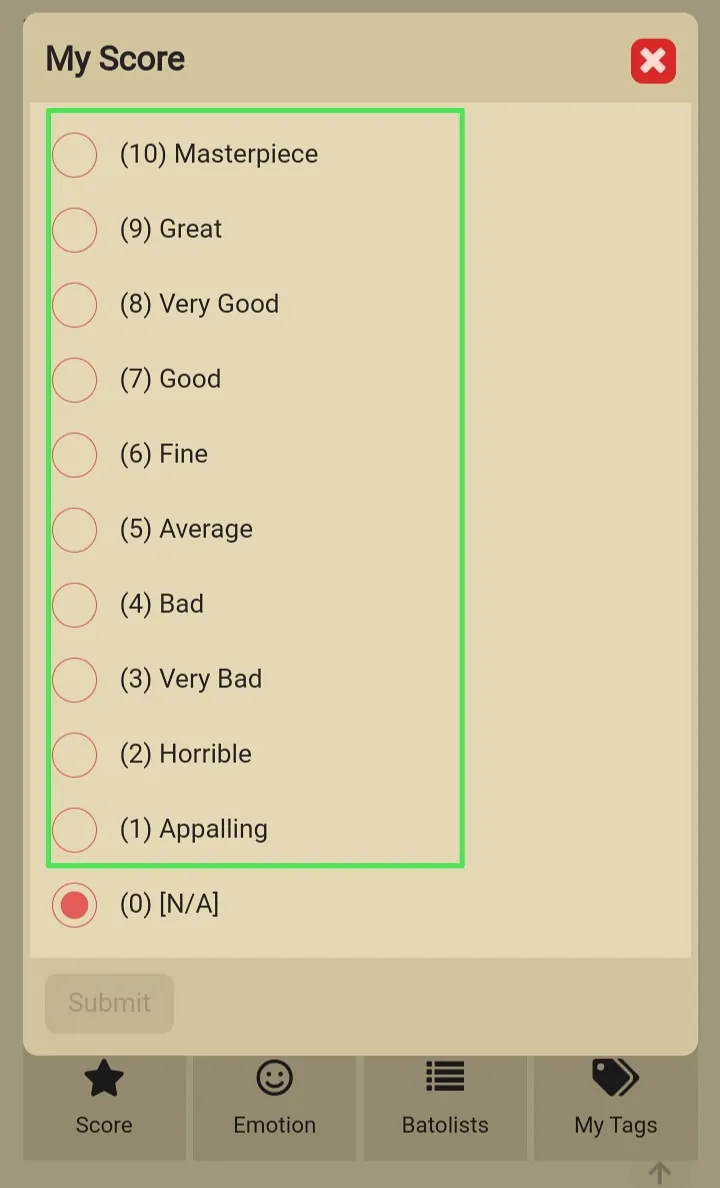Click the Submit button
720x1188 pixels.
coord(109,1003)
